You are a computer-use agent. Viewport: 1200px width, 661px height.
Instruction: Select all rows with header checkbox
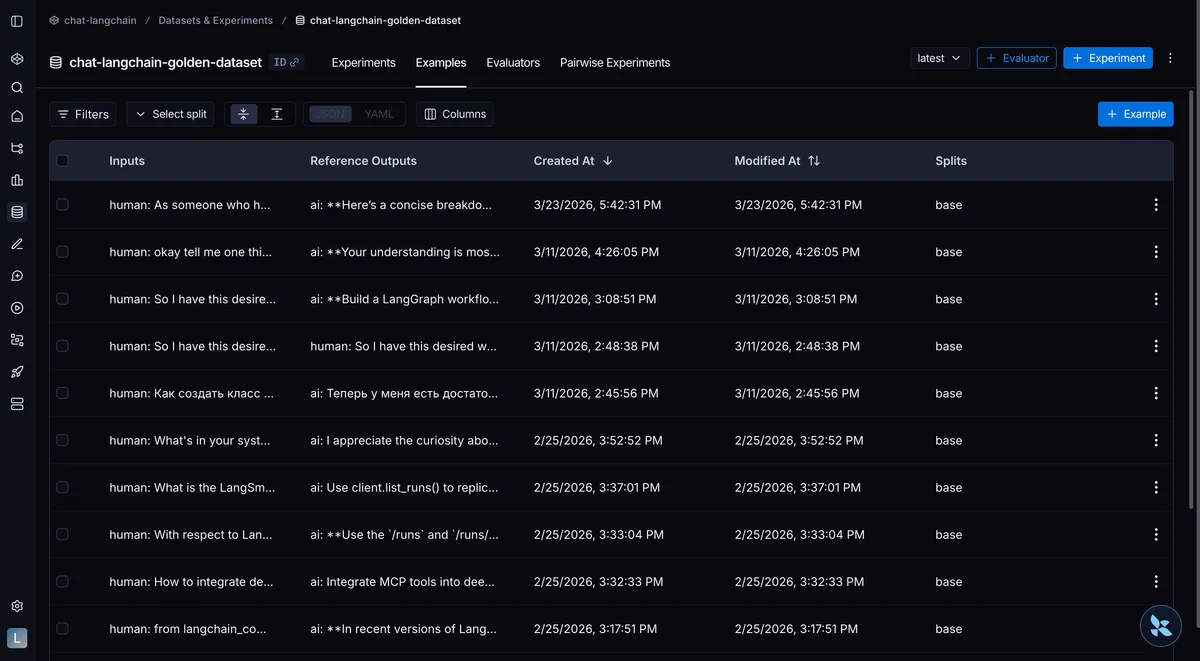pos(63,161)
